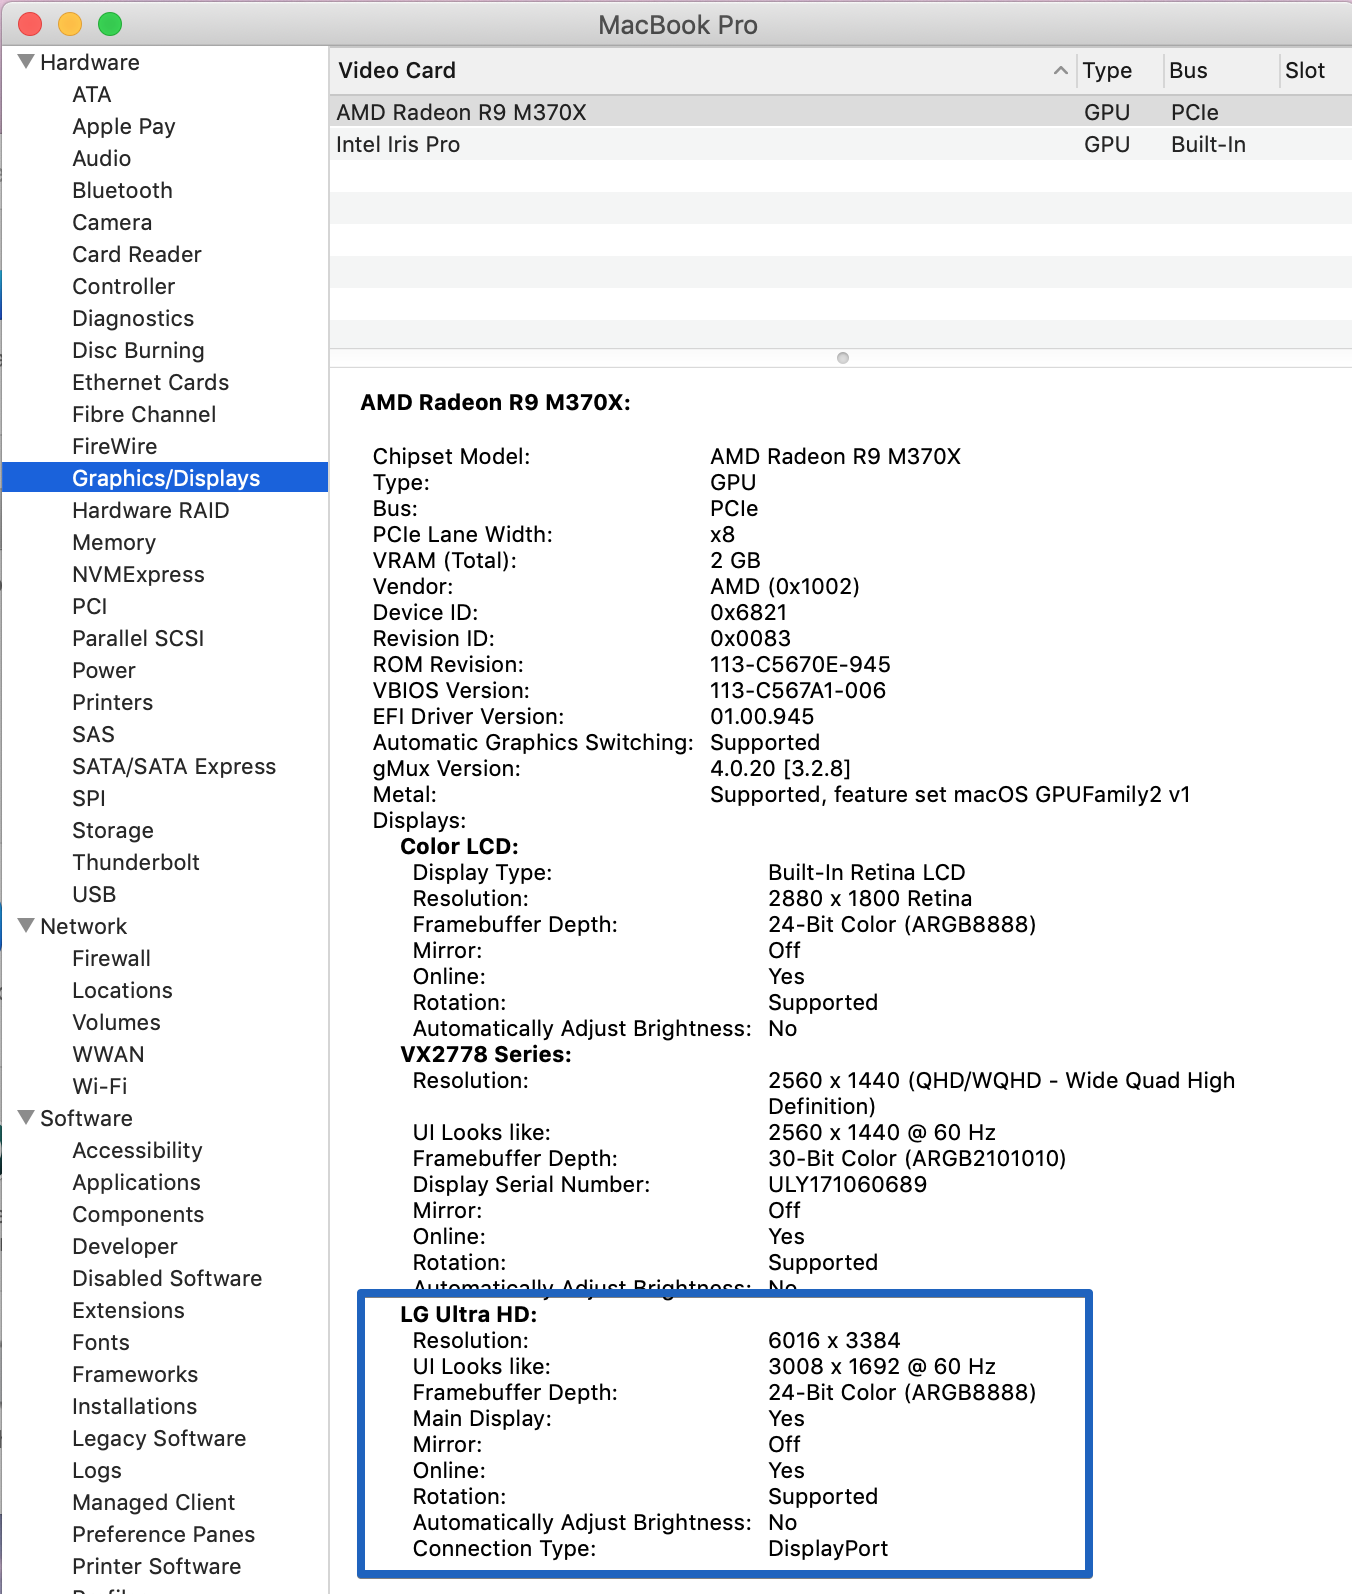Open Fonts in the sidebar
The width and height of the screenshot is (1352, 1594).
101,1342
